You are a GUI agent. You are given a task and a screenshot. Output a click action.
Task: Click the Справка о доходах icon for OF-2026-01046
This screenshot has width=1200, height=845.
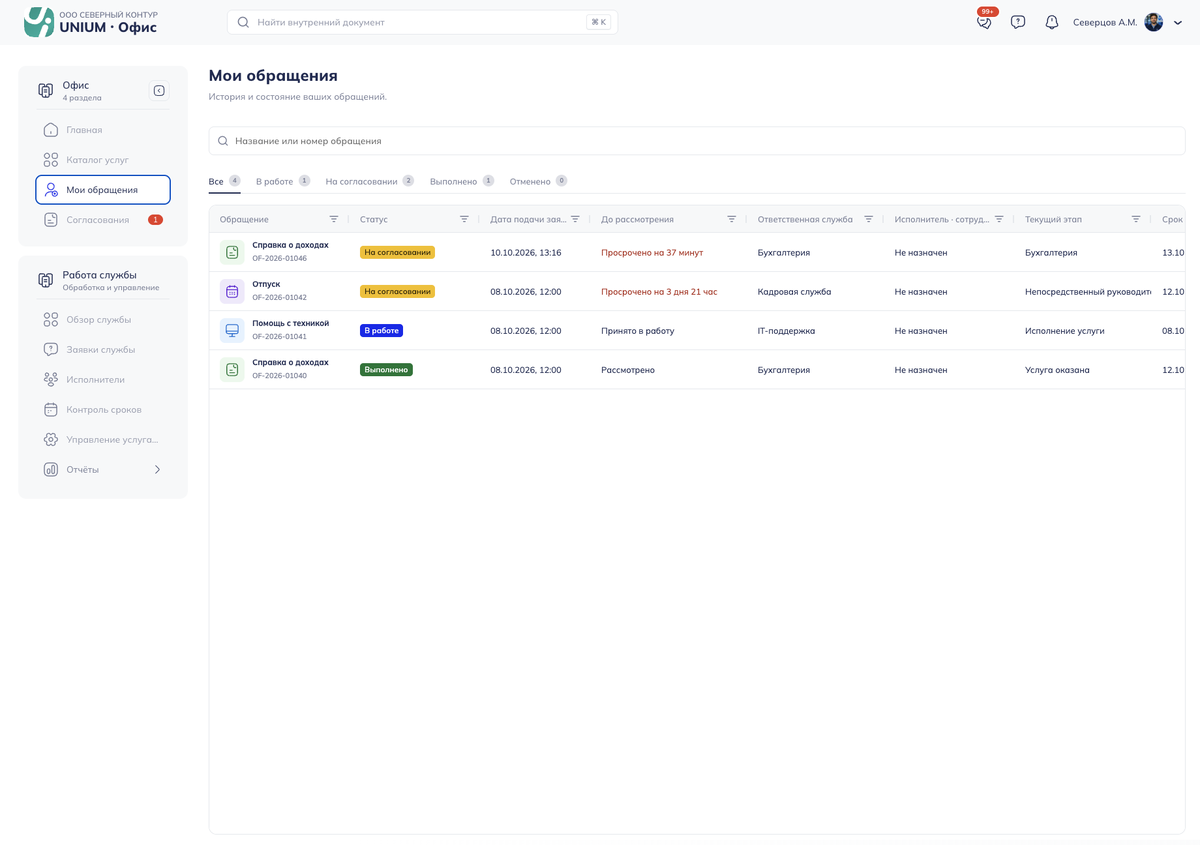(x=232, y=253)
